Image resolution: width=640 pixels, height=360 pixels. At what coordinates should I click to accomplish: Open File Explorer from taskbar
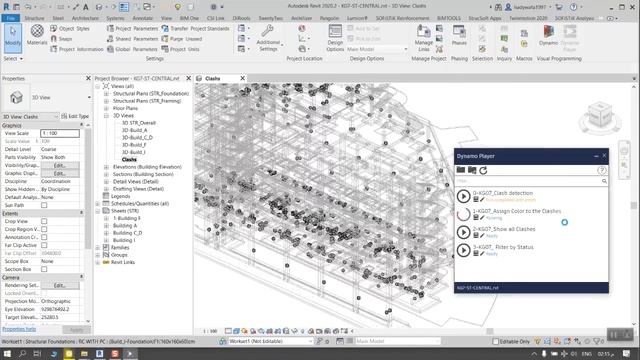tap(84, 353)
